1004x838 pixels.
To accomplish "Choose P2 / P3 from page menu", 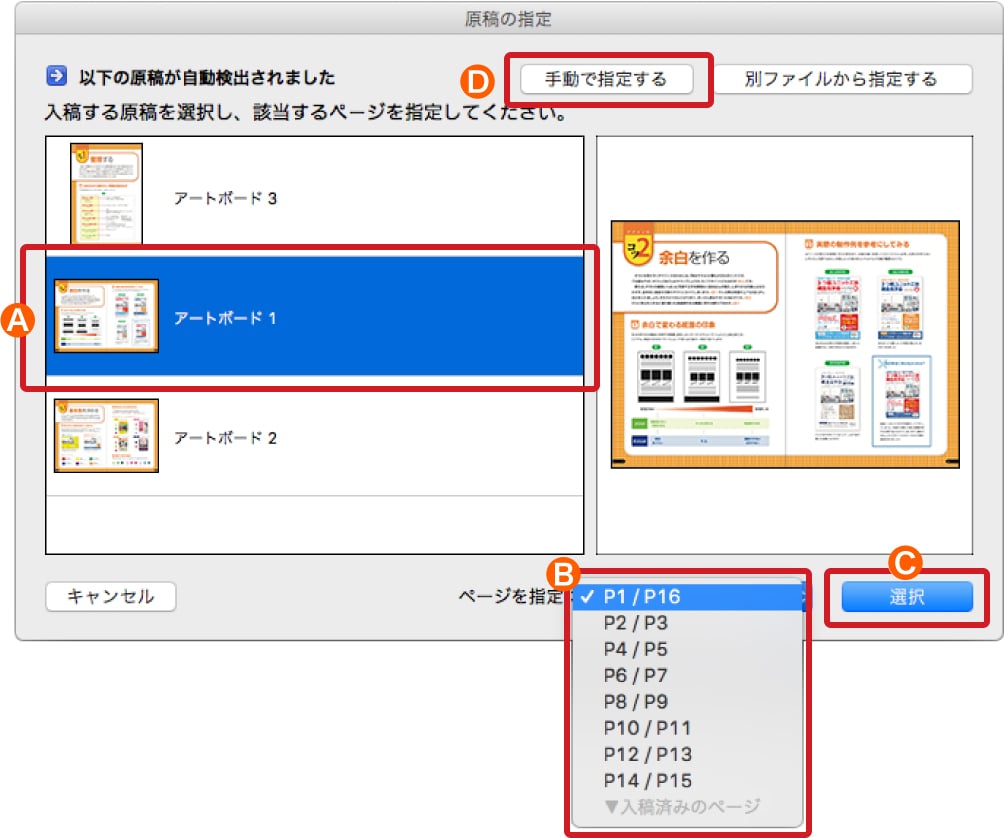I will tap(635, 623).
